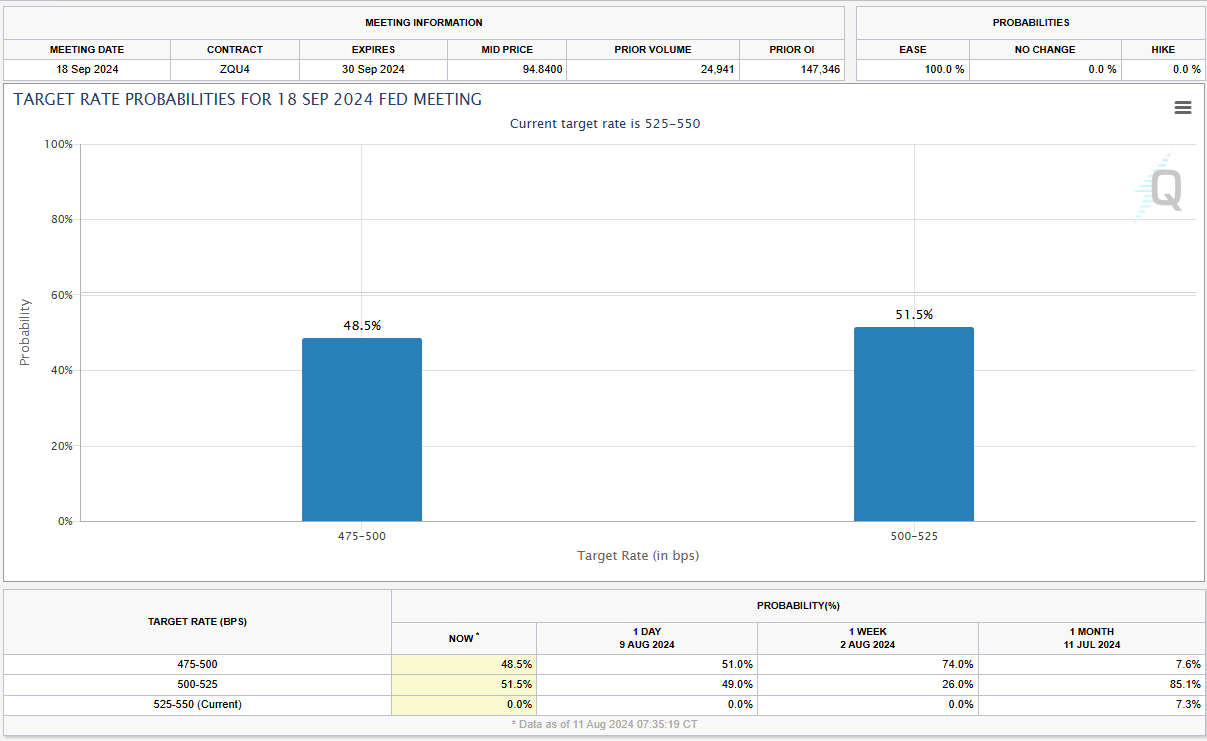Click the 475-500 probability bar
This screenshot has height=741, width=1207.
[x=362, y=430]
